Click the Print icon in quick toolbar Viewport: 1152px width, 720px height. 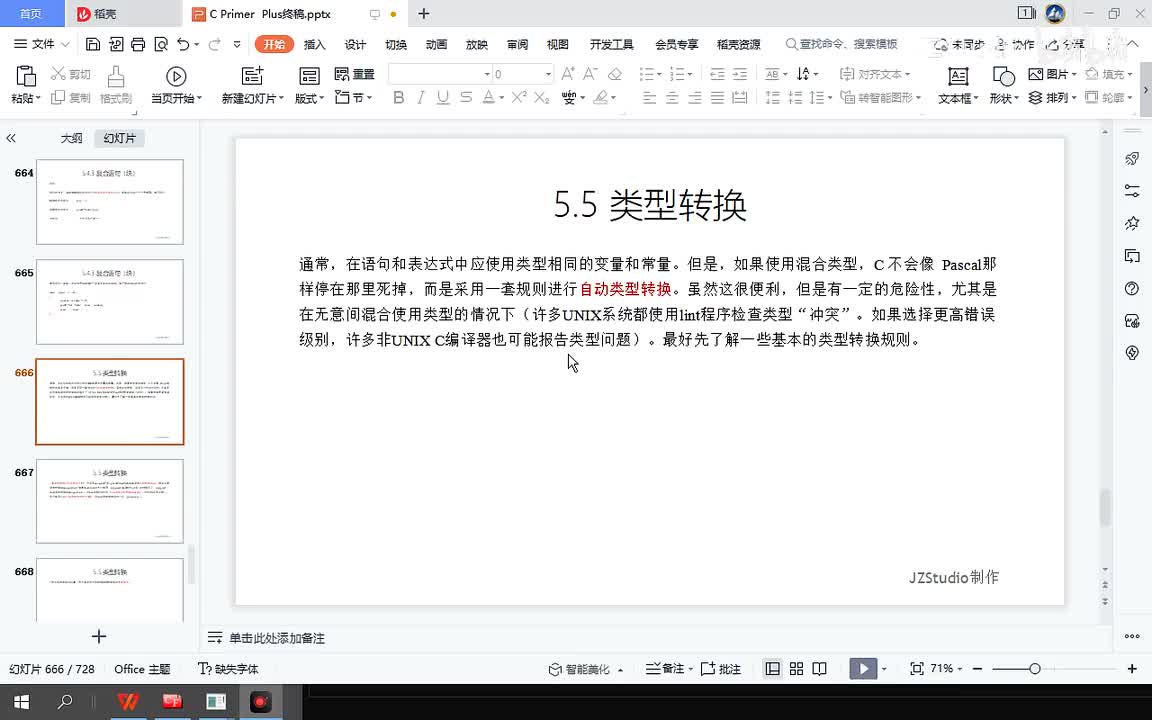(138, 44)
